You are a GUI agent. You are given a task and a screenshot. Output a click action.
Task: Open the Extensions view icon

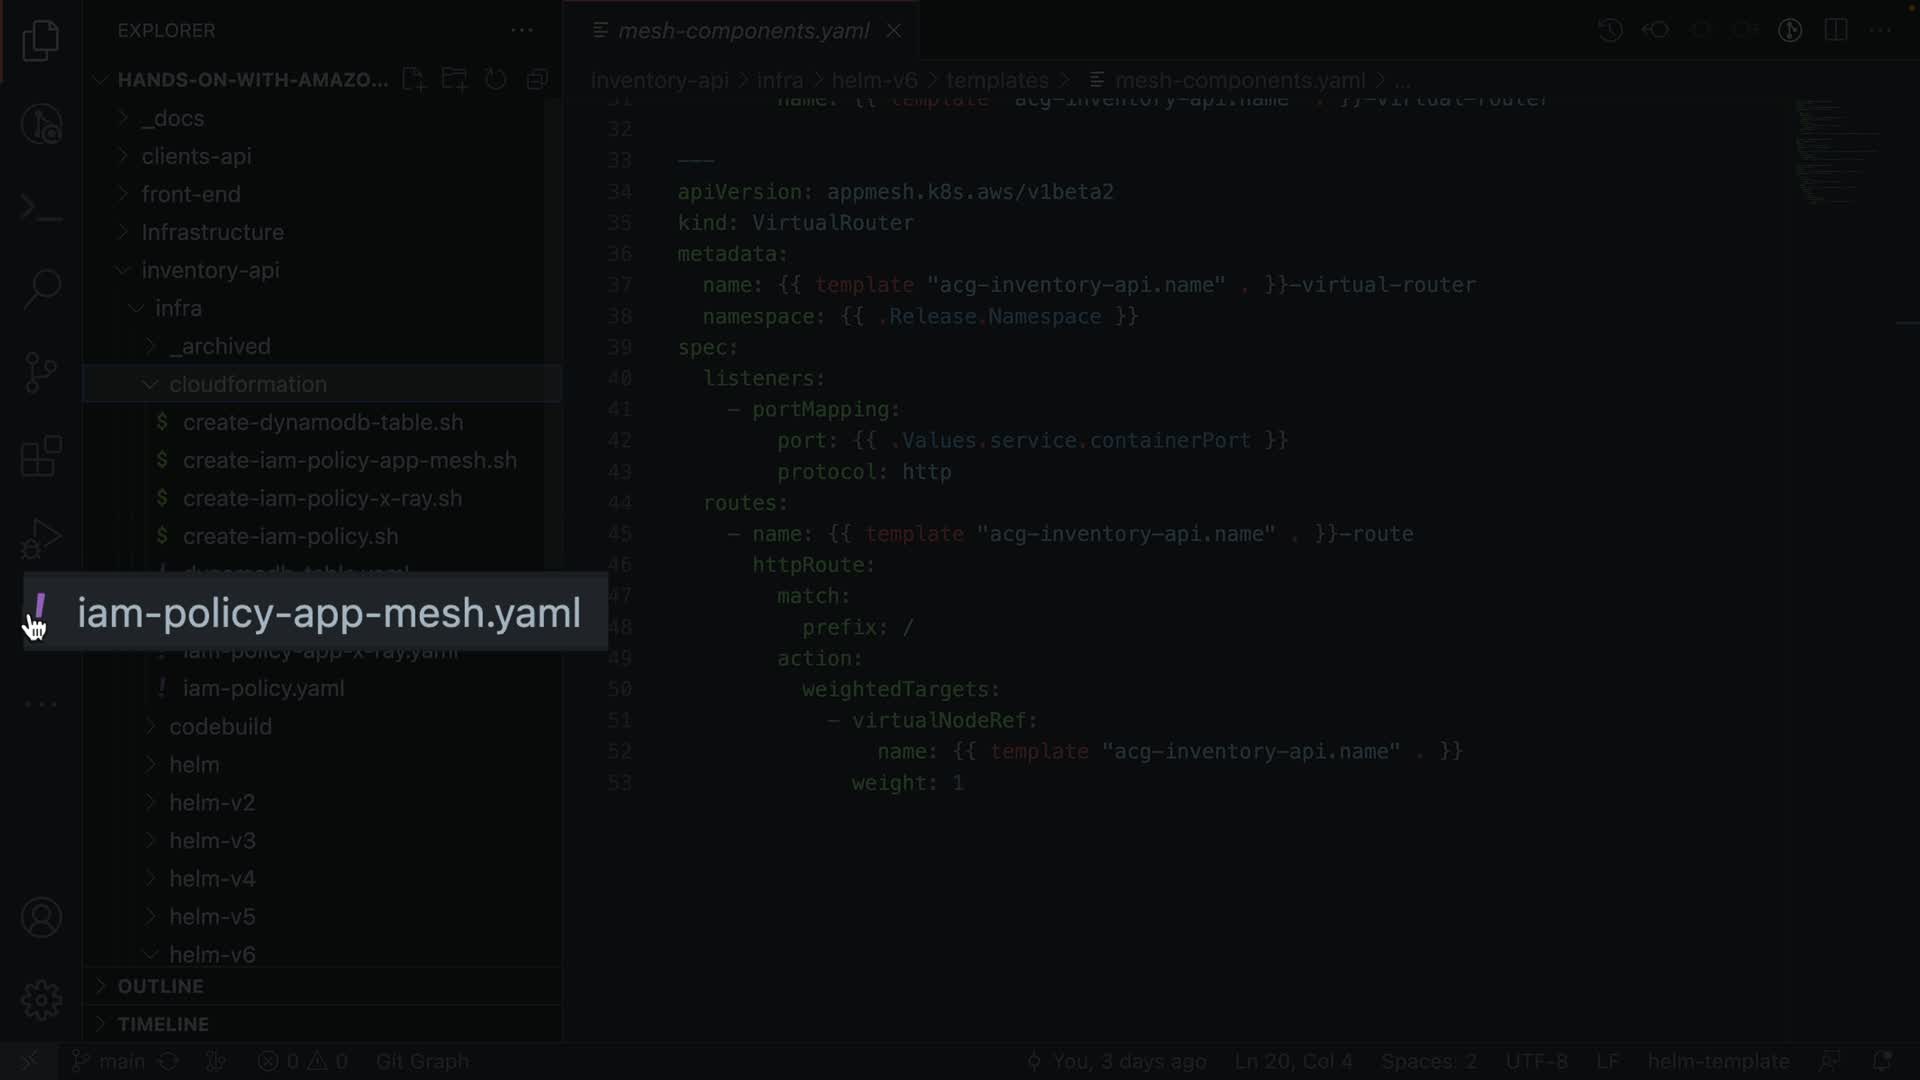41,456
